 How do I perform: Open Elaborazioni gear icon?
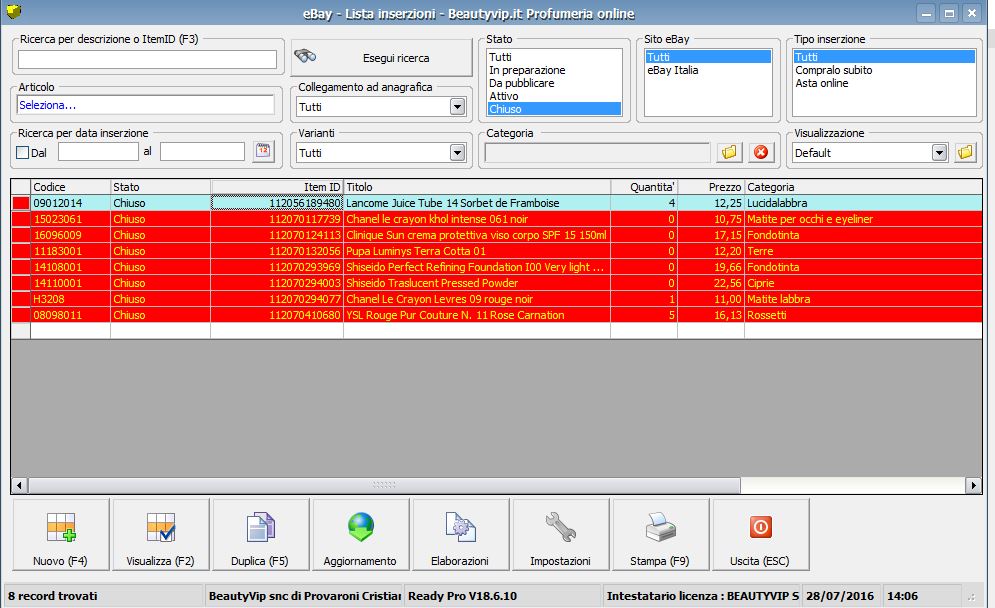(460, 536)
